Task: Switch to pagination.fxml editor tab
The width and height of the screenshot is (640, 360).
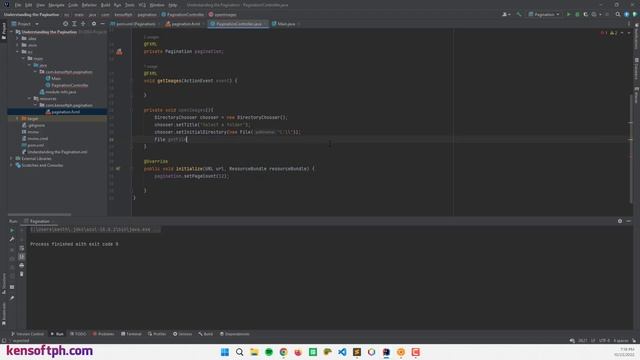Action: click(184, 24)
